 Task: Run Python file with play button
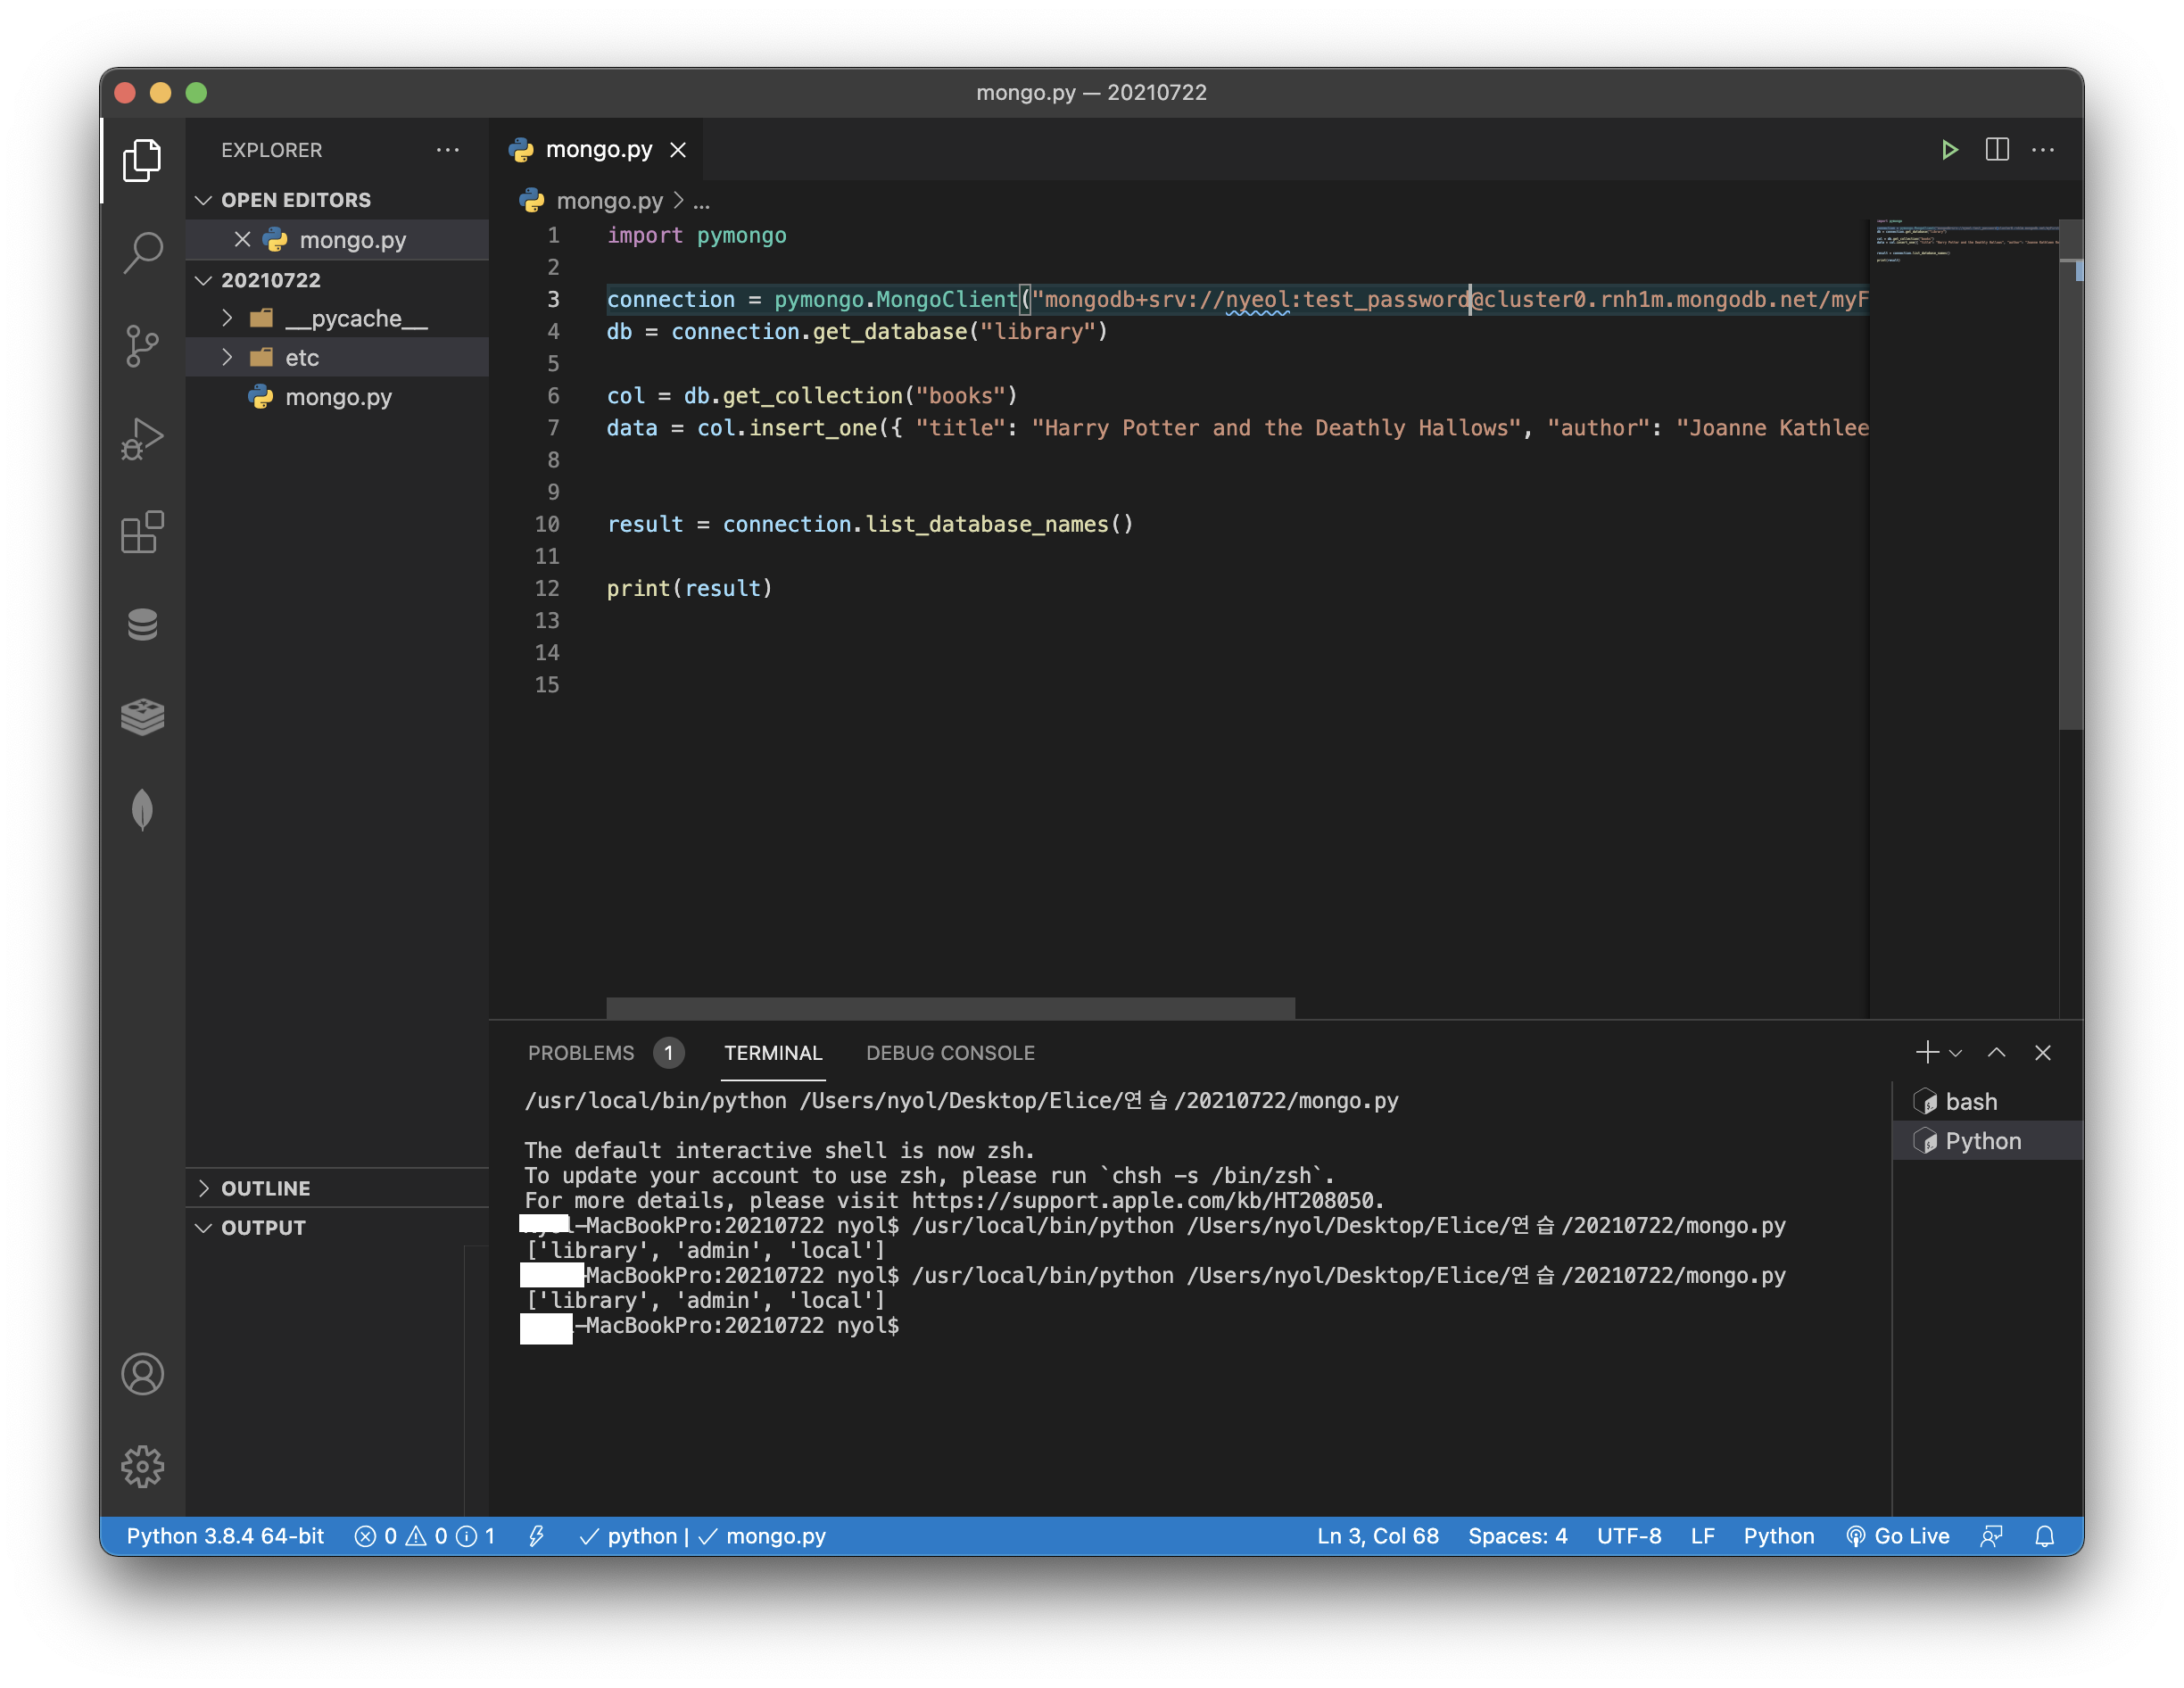1949,150
